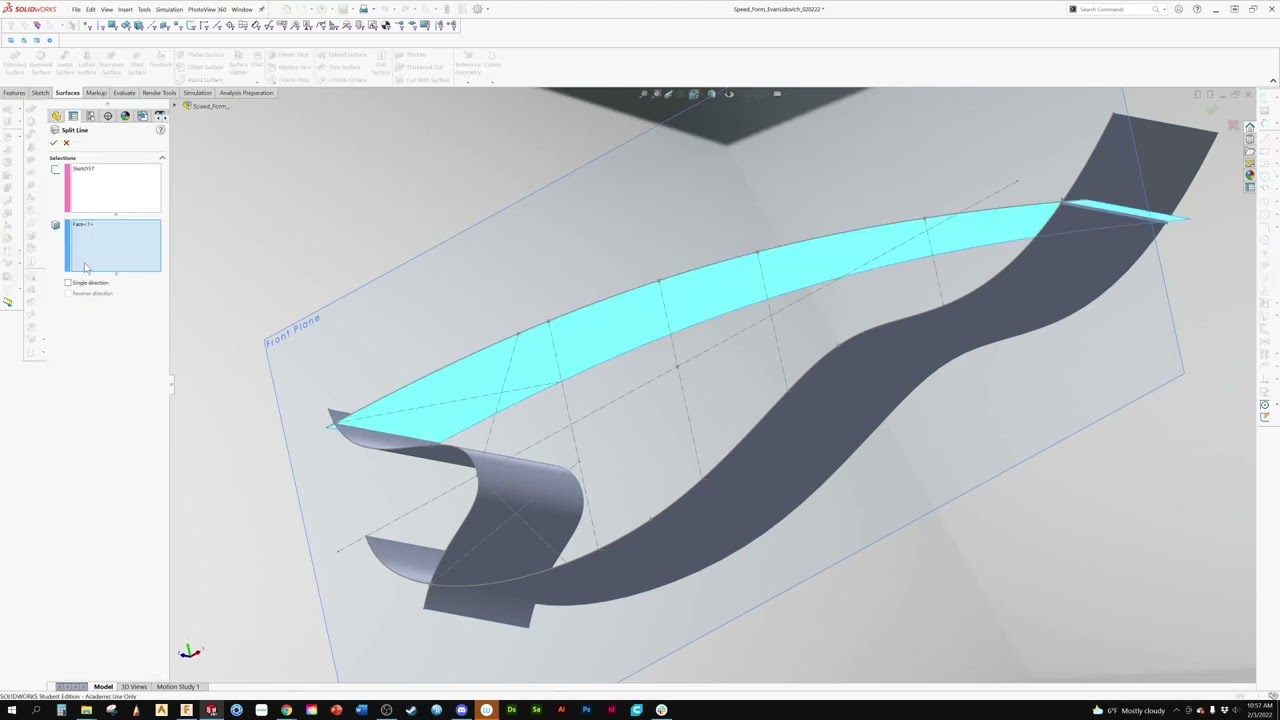This screenshot has width=1280, height=720.
Task: Switch to Evaluate ribbon tab
Action: point(124,93)
